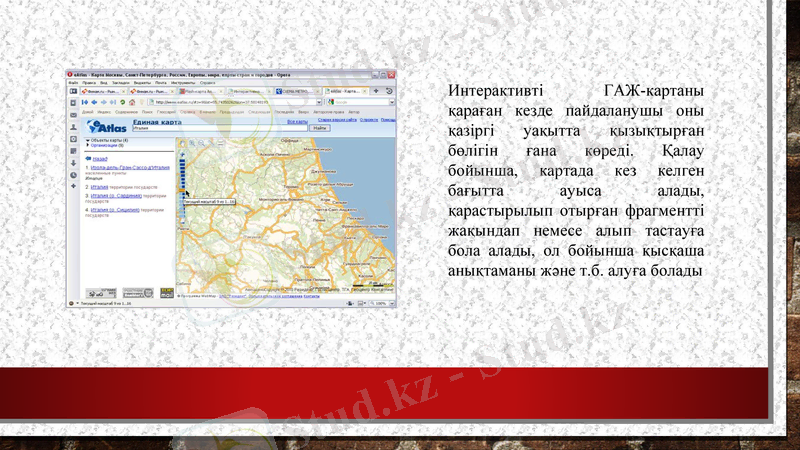
Task: Click the plus at top of zoom slider
Action: point(182,155)
